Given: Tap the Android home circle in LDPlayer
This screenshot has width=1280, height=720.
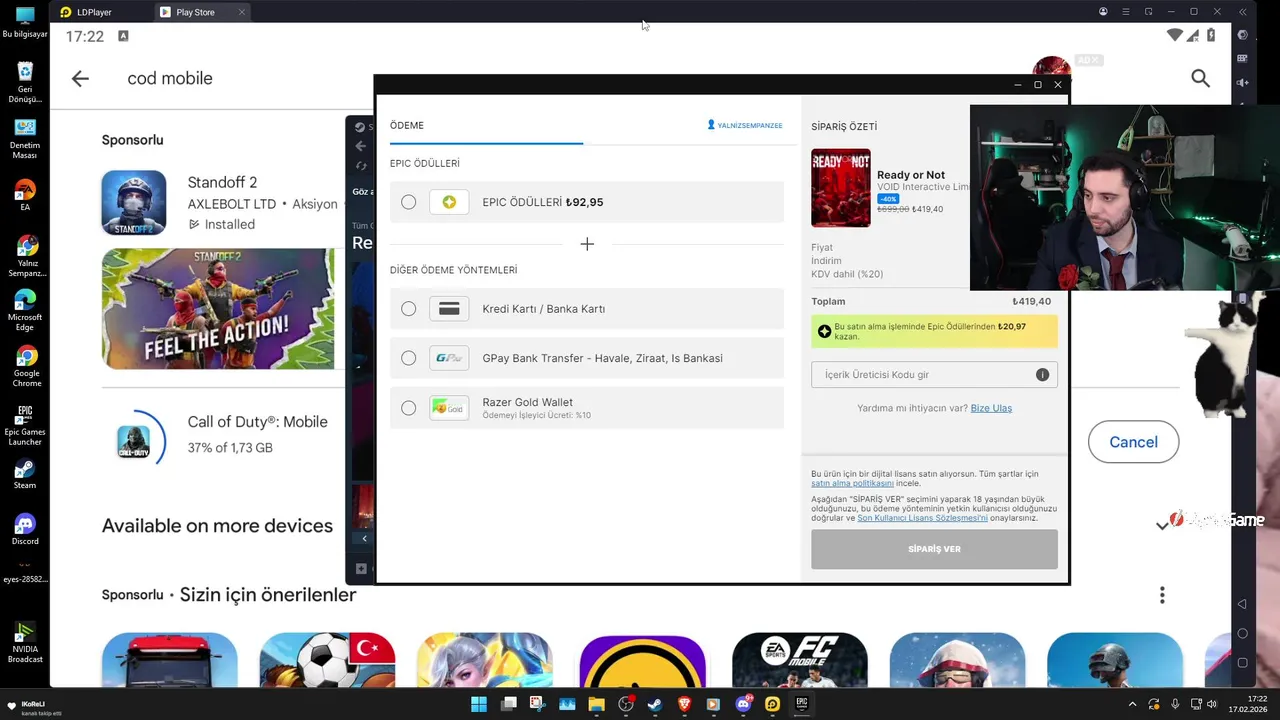Looking at the screenshot, I should pyautogui.click(x=1243, y=633).
